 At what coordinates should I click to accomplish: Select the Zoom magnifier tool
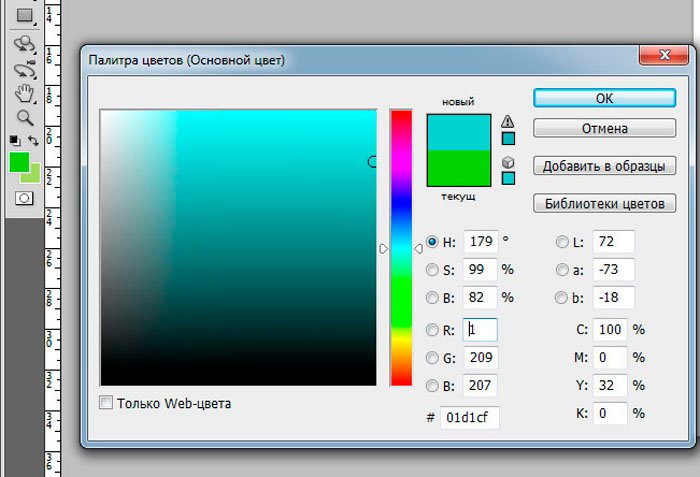pyautogui.click(x=24, y=118)
